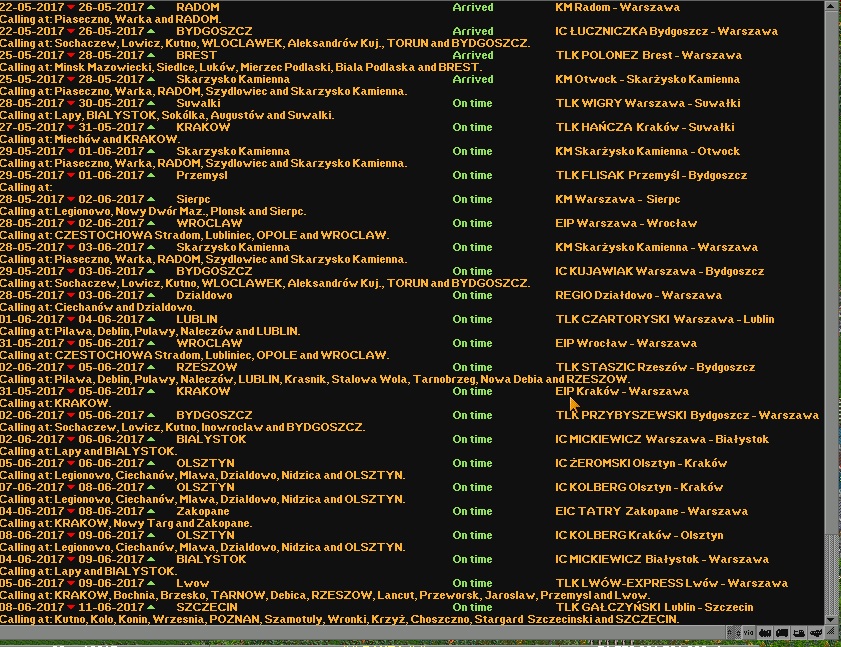Toggle the train departures filter icon
Screen dimensions: 841x647
click(764, 632)
